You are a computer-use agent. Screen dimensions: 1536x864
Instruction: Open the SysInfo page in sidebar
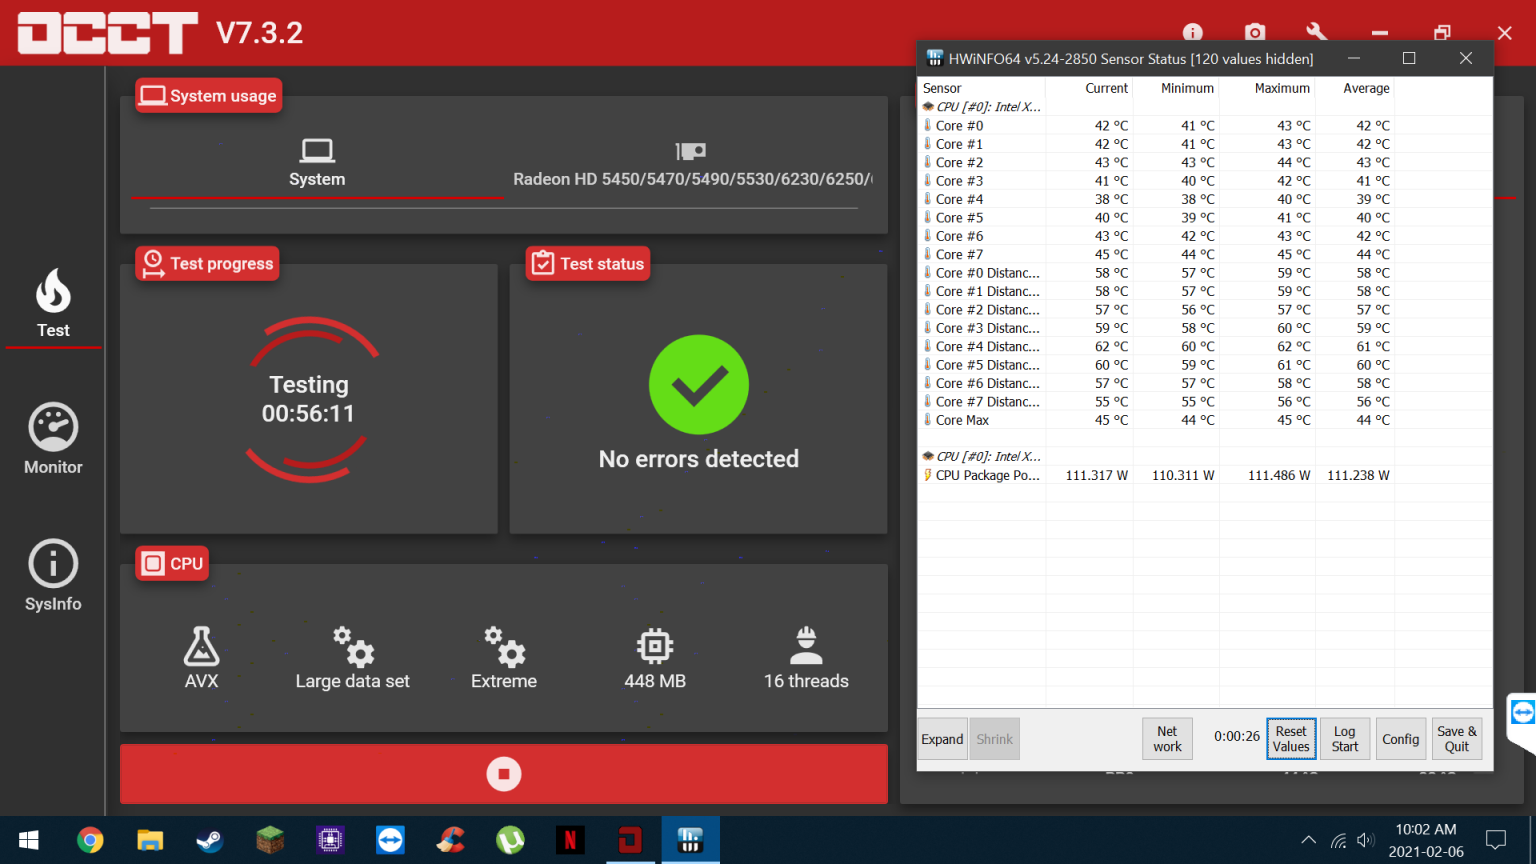click(x=53, y=576)
